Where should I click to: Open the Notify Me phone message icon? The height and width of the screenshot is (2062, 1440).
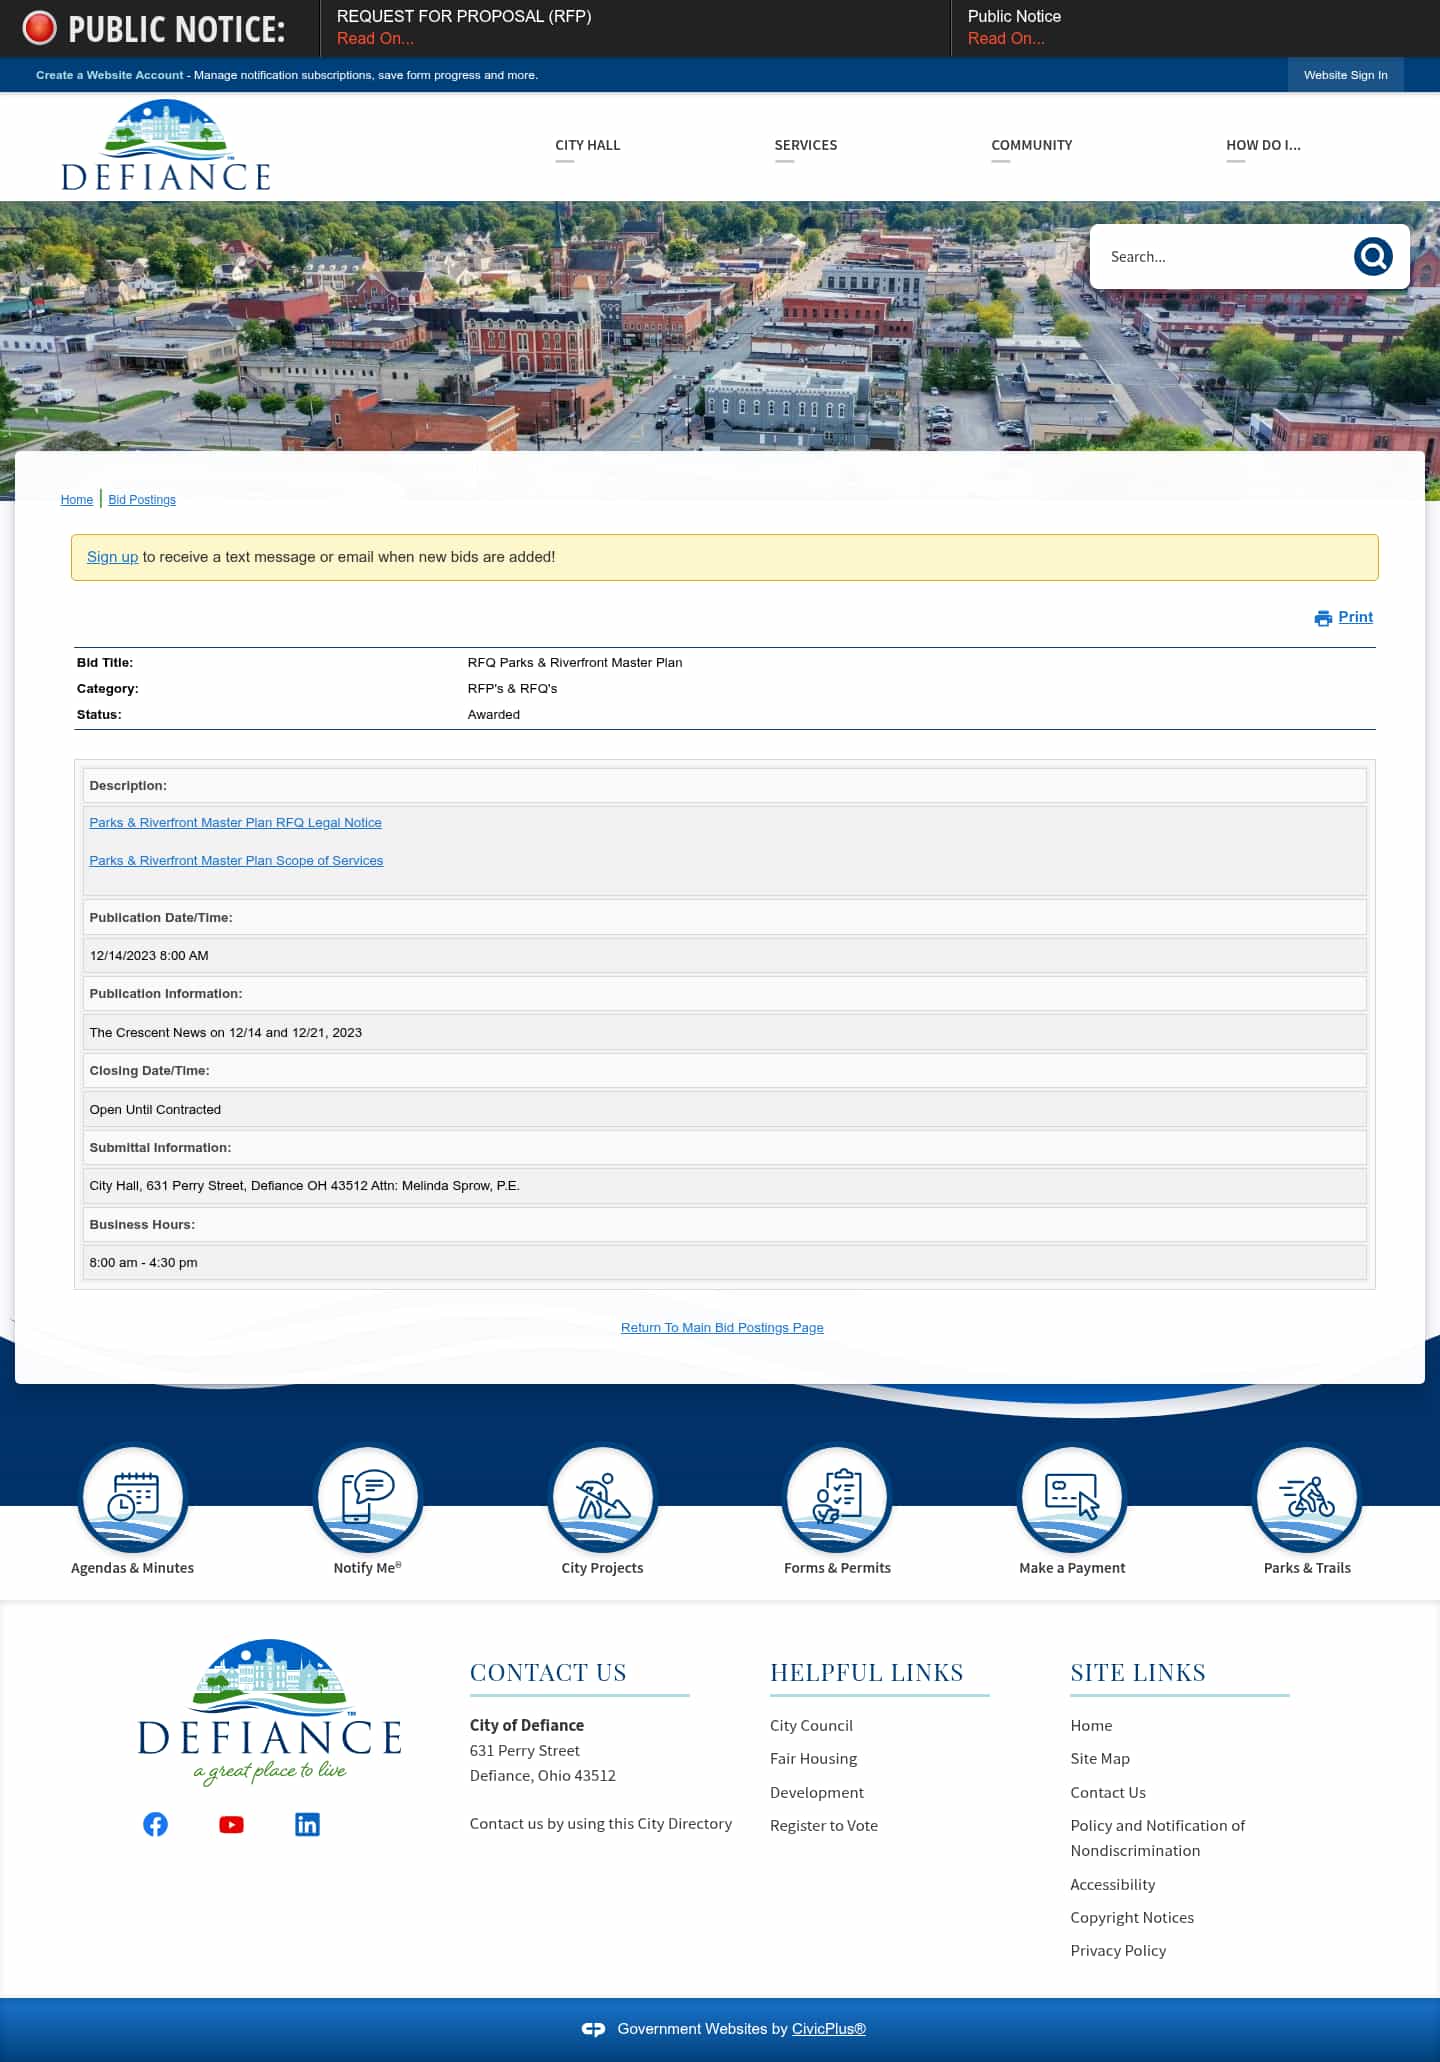coord(368,1498)
